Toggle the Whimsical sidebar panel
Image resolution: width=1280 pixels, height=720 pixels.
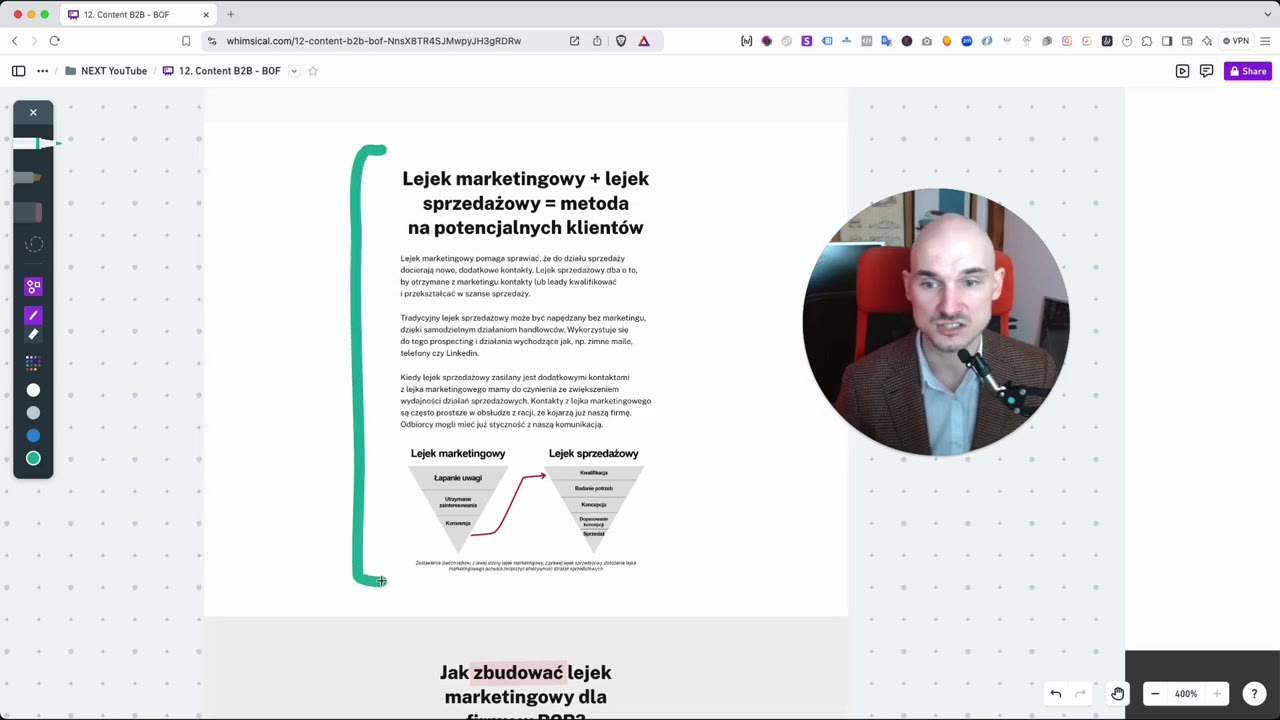18,71
